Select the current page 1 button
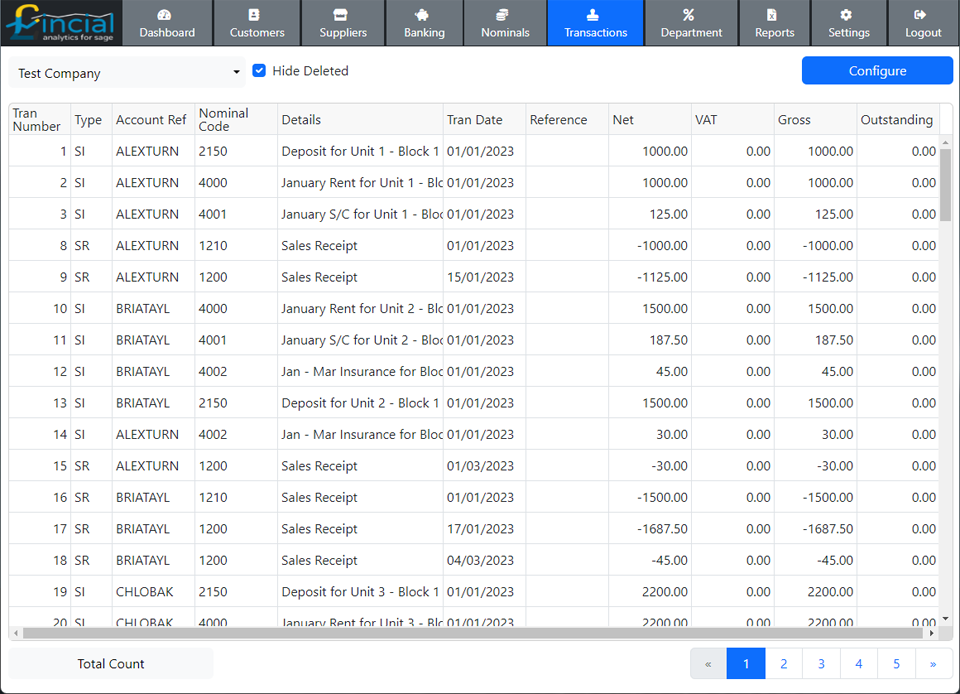The width and height of the screenshot is (960, 694). pos(746,663)
